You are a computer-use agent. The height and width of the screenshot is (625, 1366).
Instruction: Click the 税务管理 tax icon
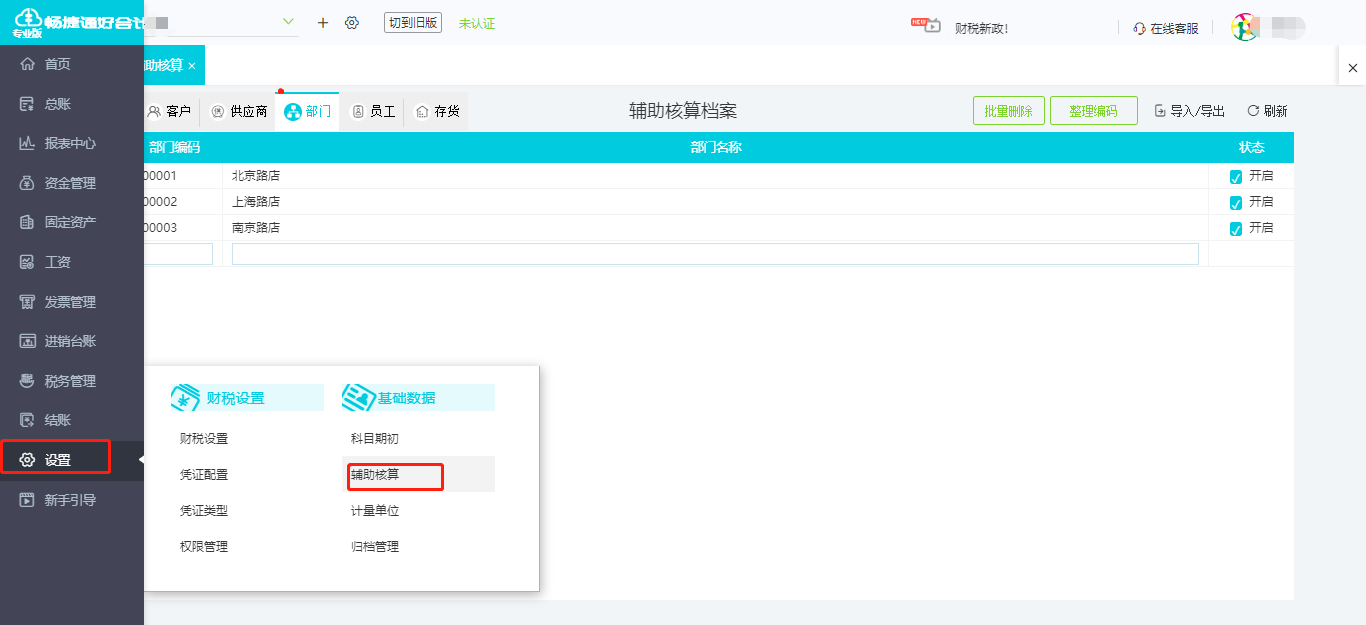tap(27, 381)
